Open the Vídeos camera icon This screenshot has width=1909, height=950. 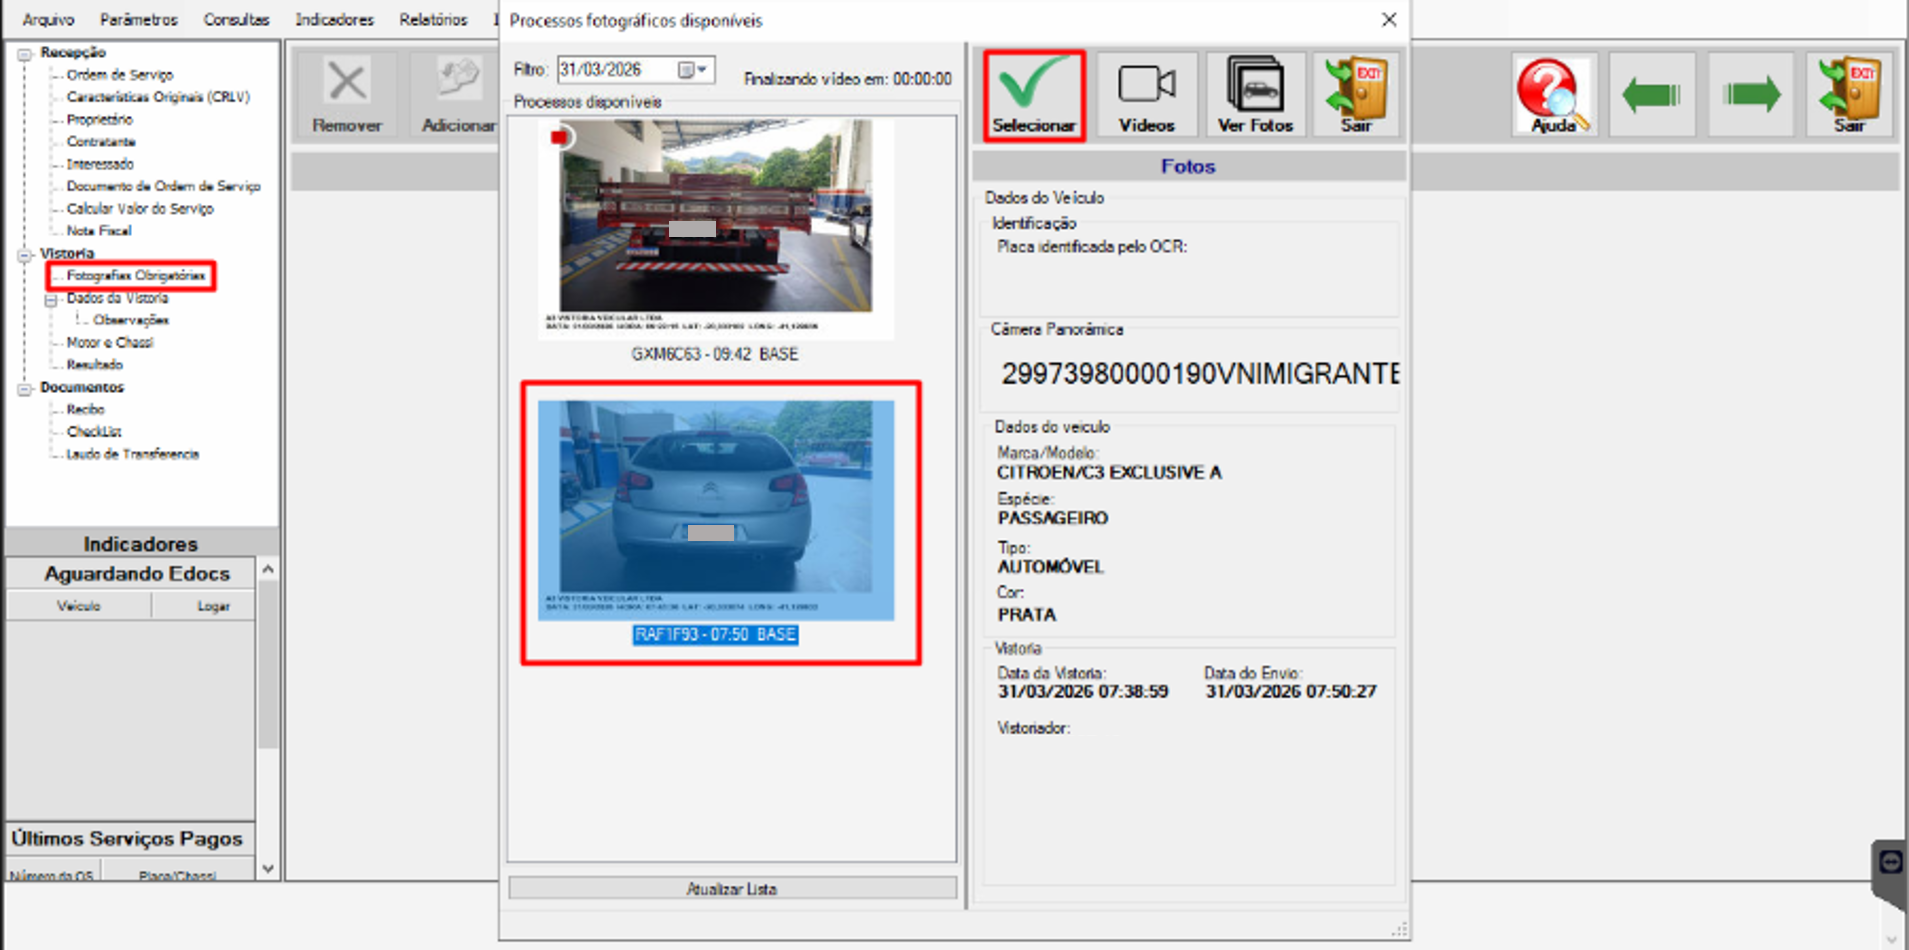pyautogui.click(x=1146, y=96)
